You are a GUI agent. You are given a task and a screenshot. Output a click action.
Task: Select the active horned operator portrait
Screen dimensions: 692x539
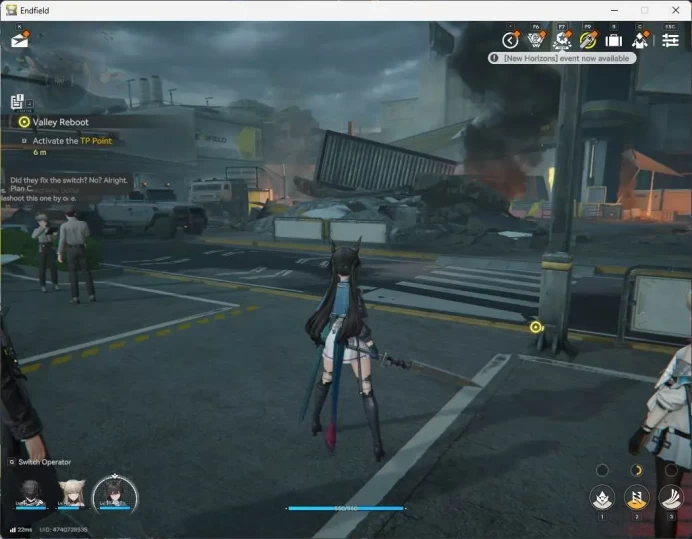[115, 495]
